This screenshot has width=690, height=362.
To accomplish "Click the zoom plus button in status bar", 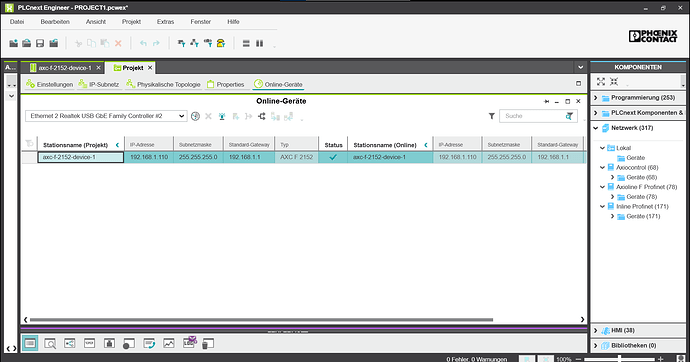I will 660,359.
